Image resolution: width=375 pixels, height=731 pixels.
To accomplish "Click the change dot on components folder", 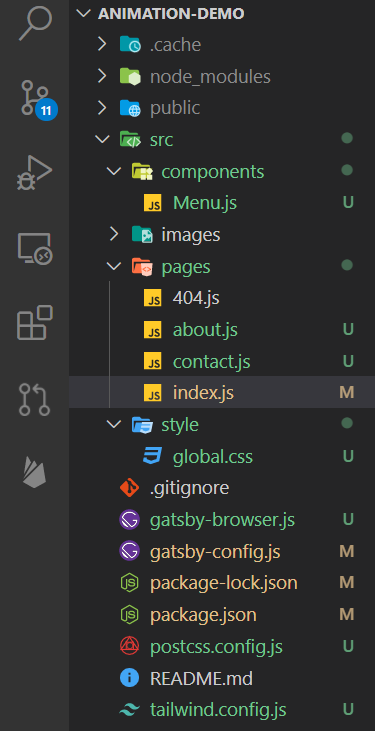I will coord(347,170).
